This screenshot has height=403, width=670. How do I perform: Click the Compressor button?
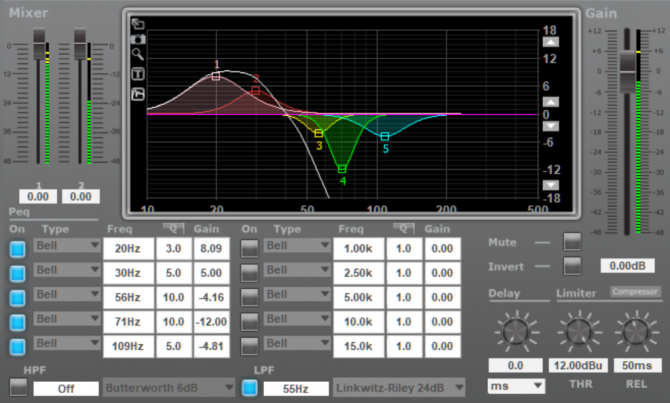[x=634, y=292]
